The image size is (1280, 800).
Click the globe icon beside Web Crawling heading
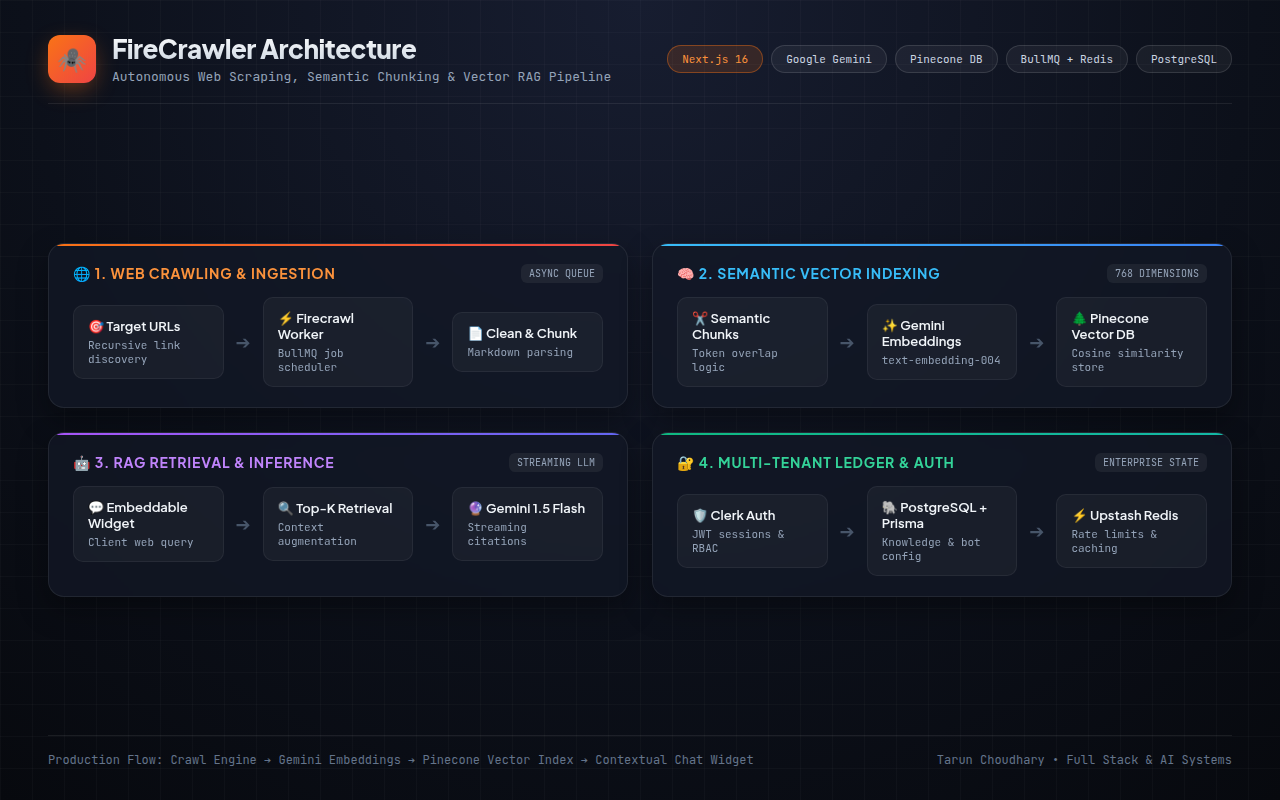point(82,274)
